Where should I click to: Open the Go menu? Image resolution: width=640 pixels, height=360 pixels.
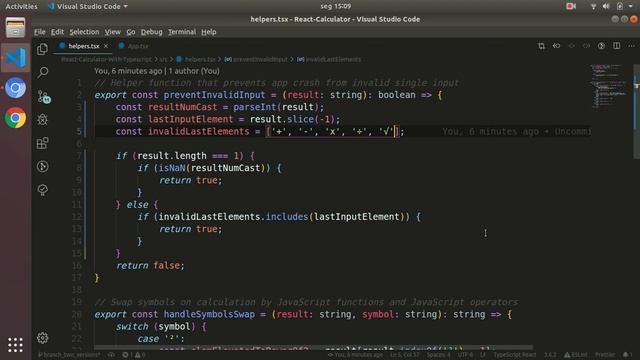[x=131, y=32]
